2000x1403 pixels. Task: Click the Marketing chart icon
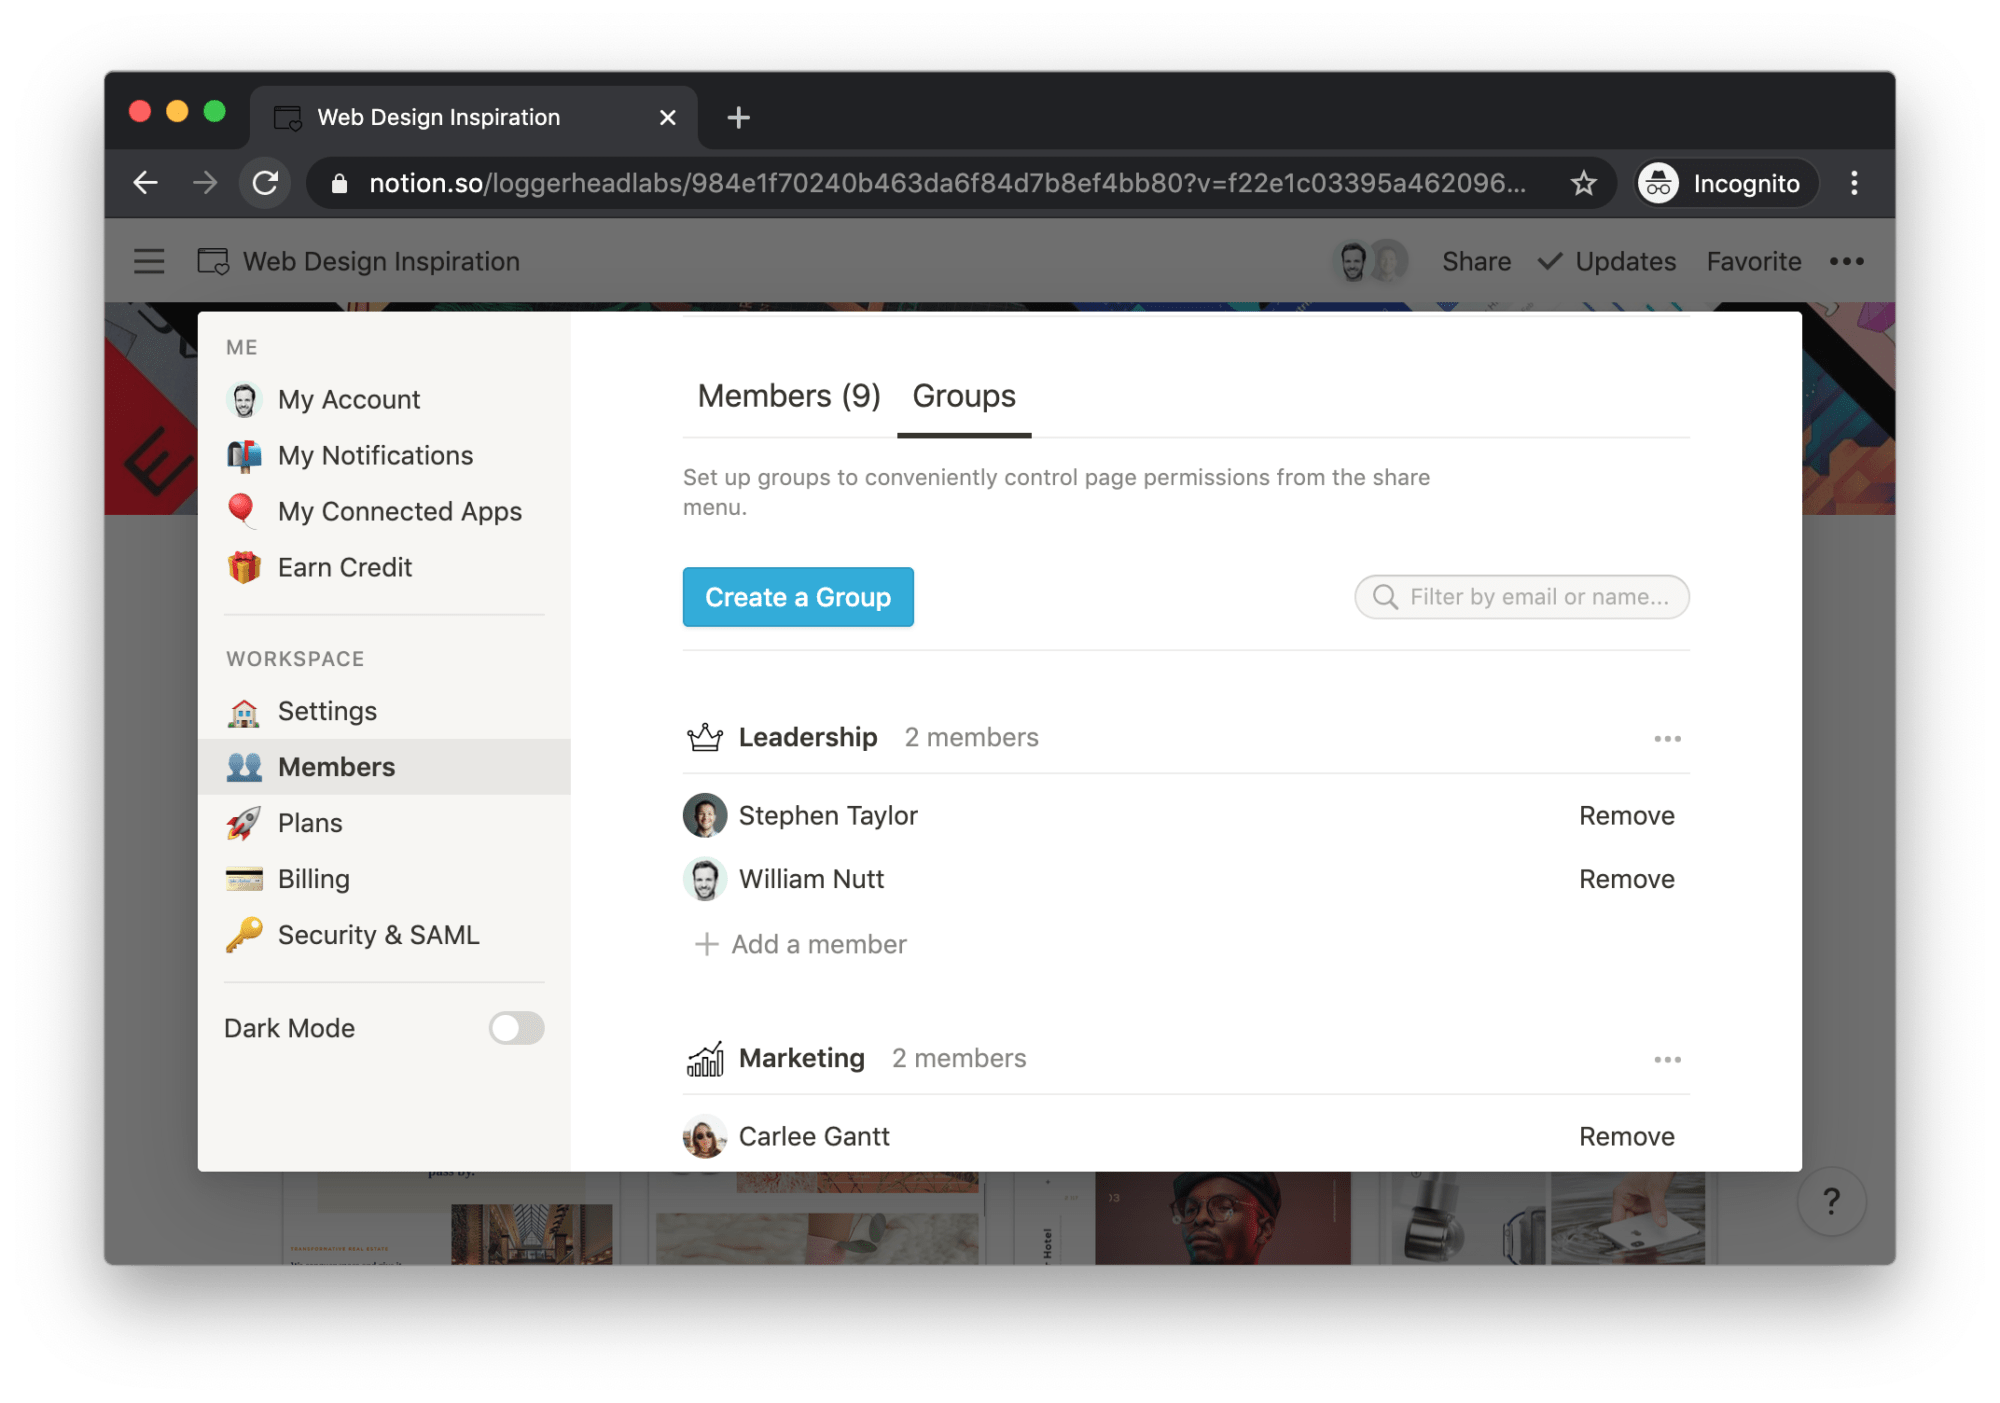pyautogui.click(x=705, y=1058)
